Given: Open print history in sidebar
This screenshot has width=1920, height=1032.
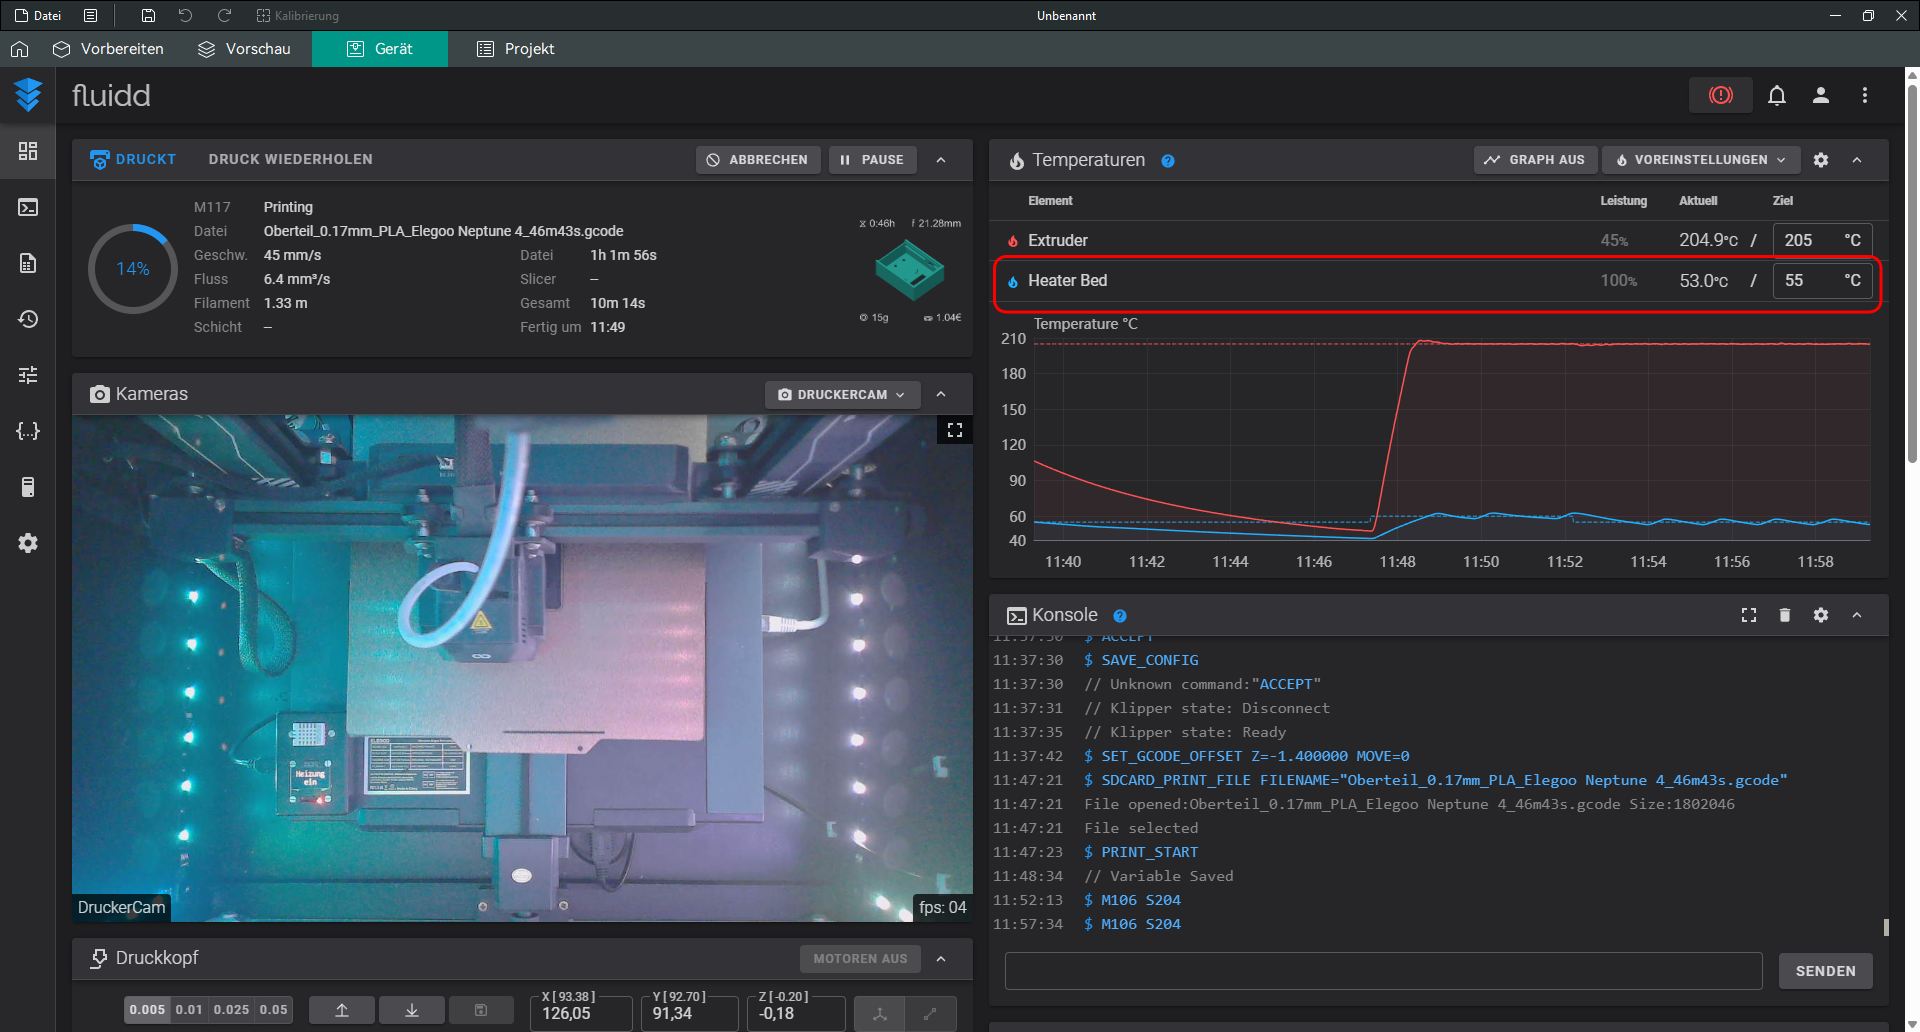Looking at the screenshot, I should 28,319.
